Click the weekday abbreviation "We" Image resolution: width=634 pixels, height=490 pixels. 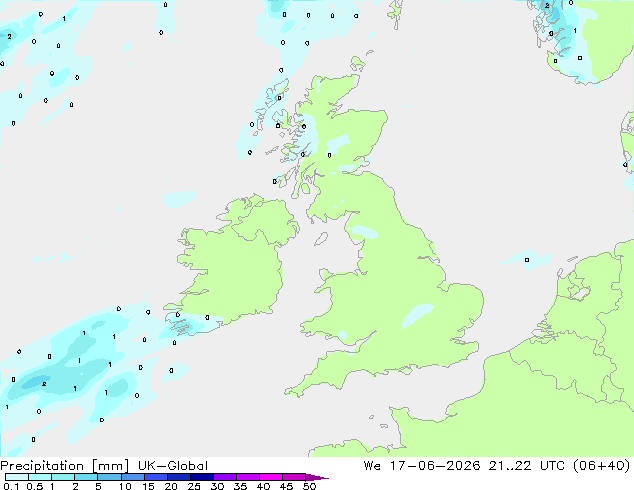pyautogui.click(x=372, y=466)
